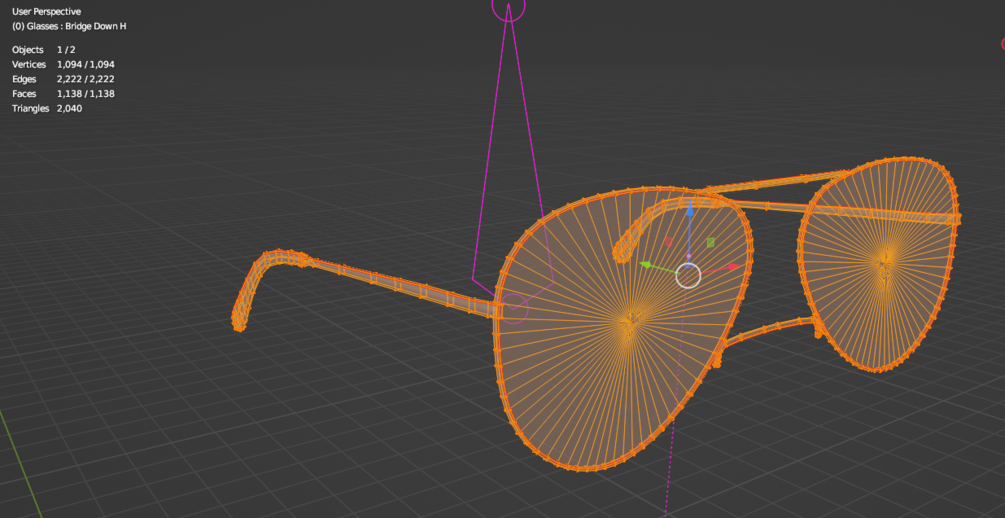Click the red plane handle of the gizmo

(669, 242)
